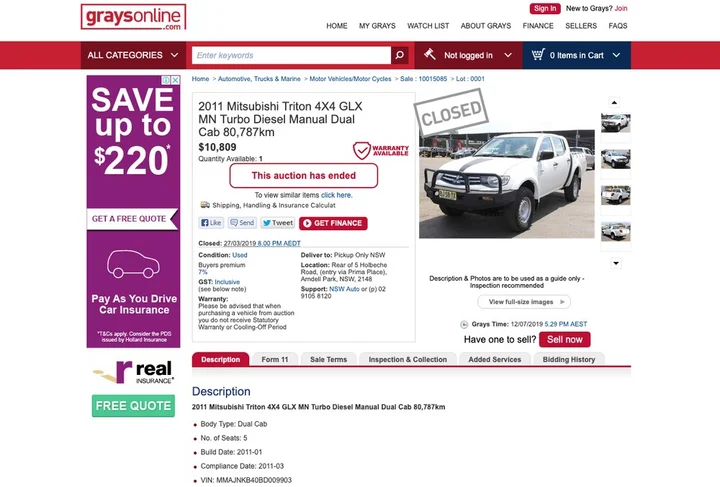Open the Inspection & Collection tab

point(407,359)
